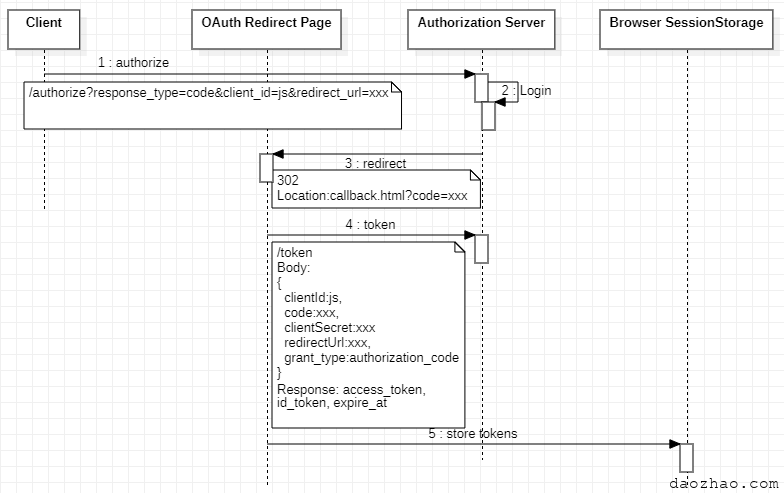
Task: Select activation bar on OAuth Redirect Page lifeline
Action: point(266,168)
